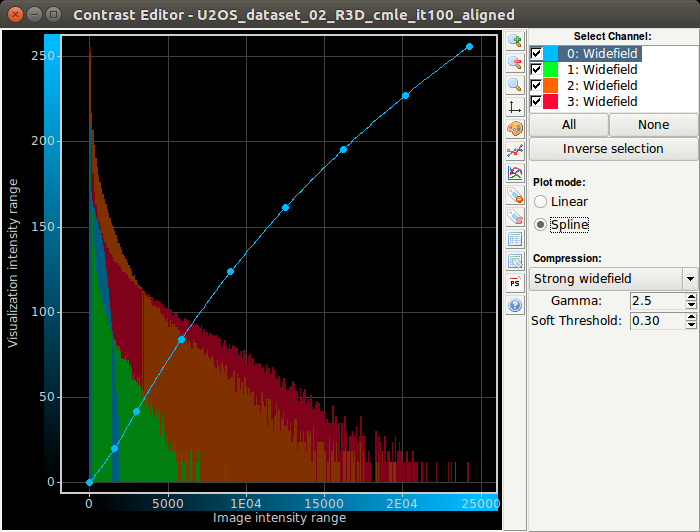This screenshot has height=532, width=700.
Task: Click the zoom in magnifier icon
Action: pyautogui.click(x=515, y=41)
